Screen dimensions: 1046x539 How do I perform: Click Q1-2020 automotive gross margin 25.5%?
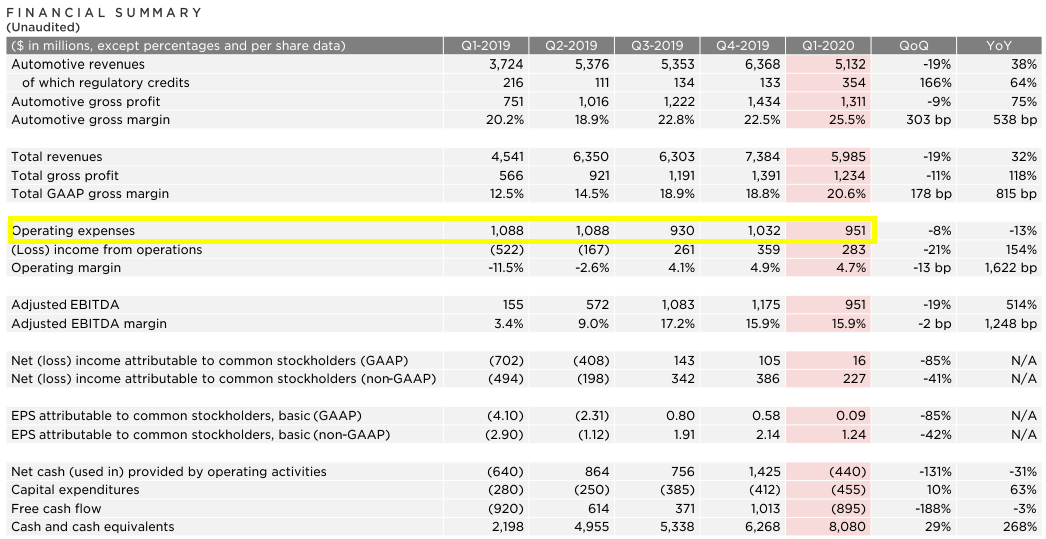tap(847, 120)
